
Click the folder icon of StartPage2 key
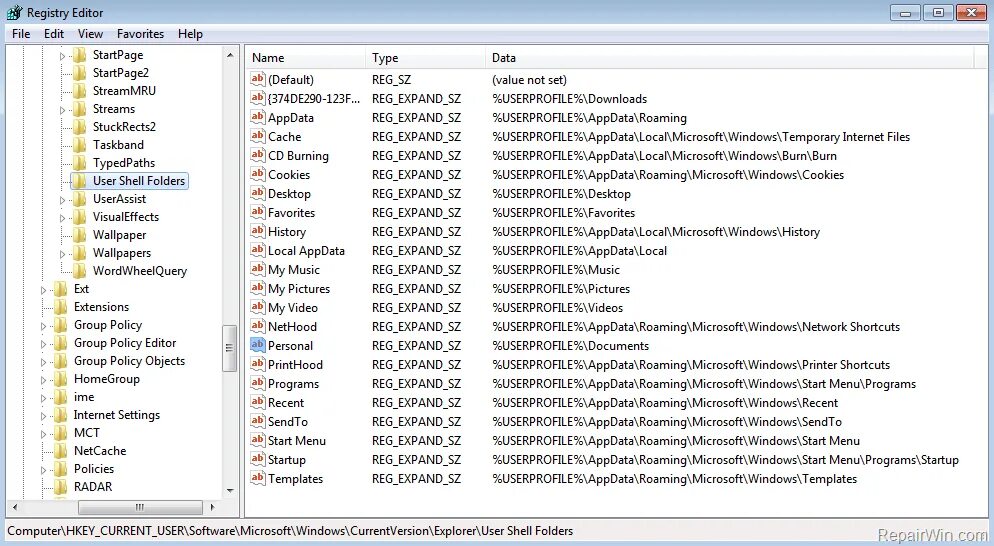point(79,73)
